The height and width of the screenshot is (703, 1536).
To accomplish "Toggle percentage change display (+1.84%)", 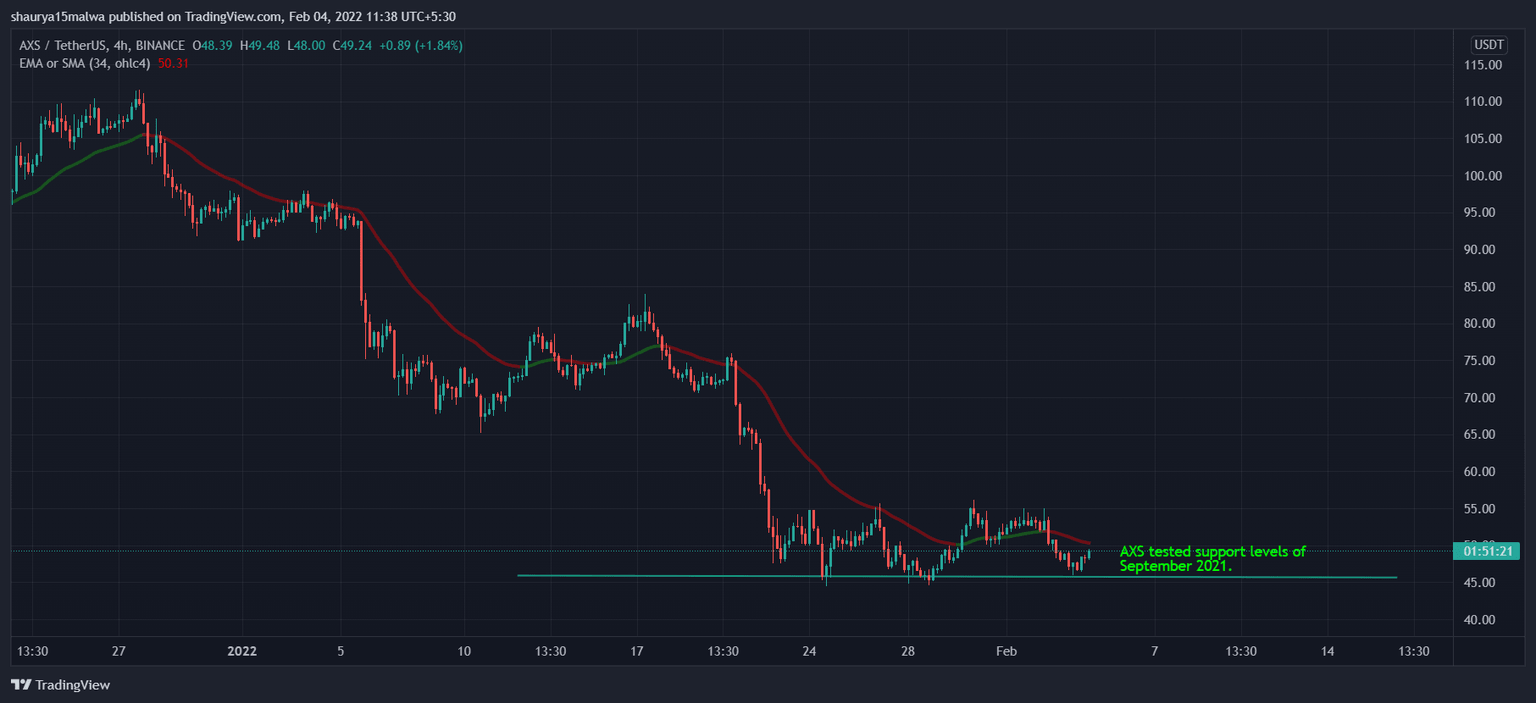I will [438, 45].
